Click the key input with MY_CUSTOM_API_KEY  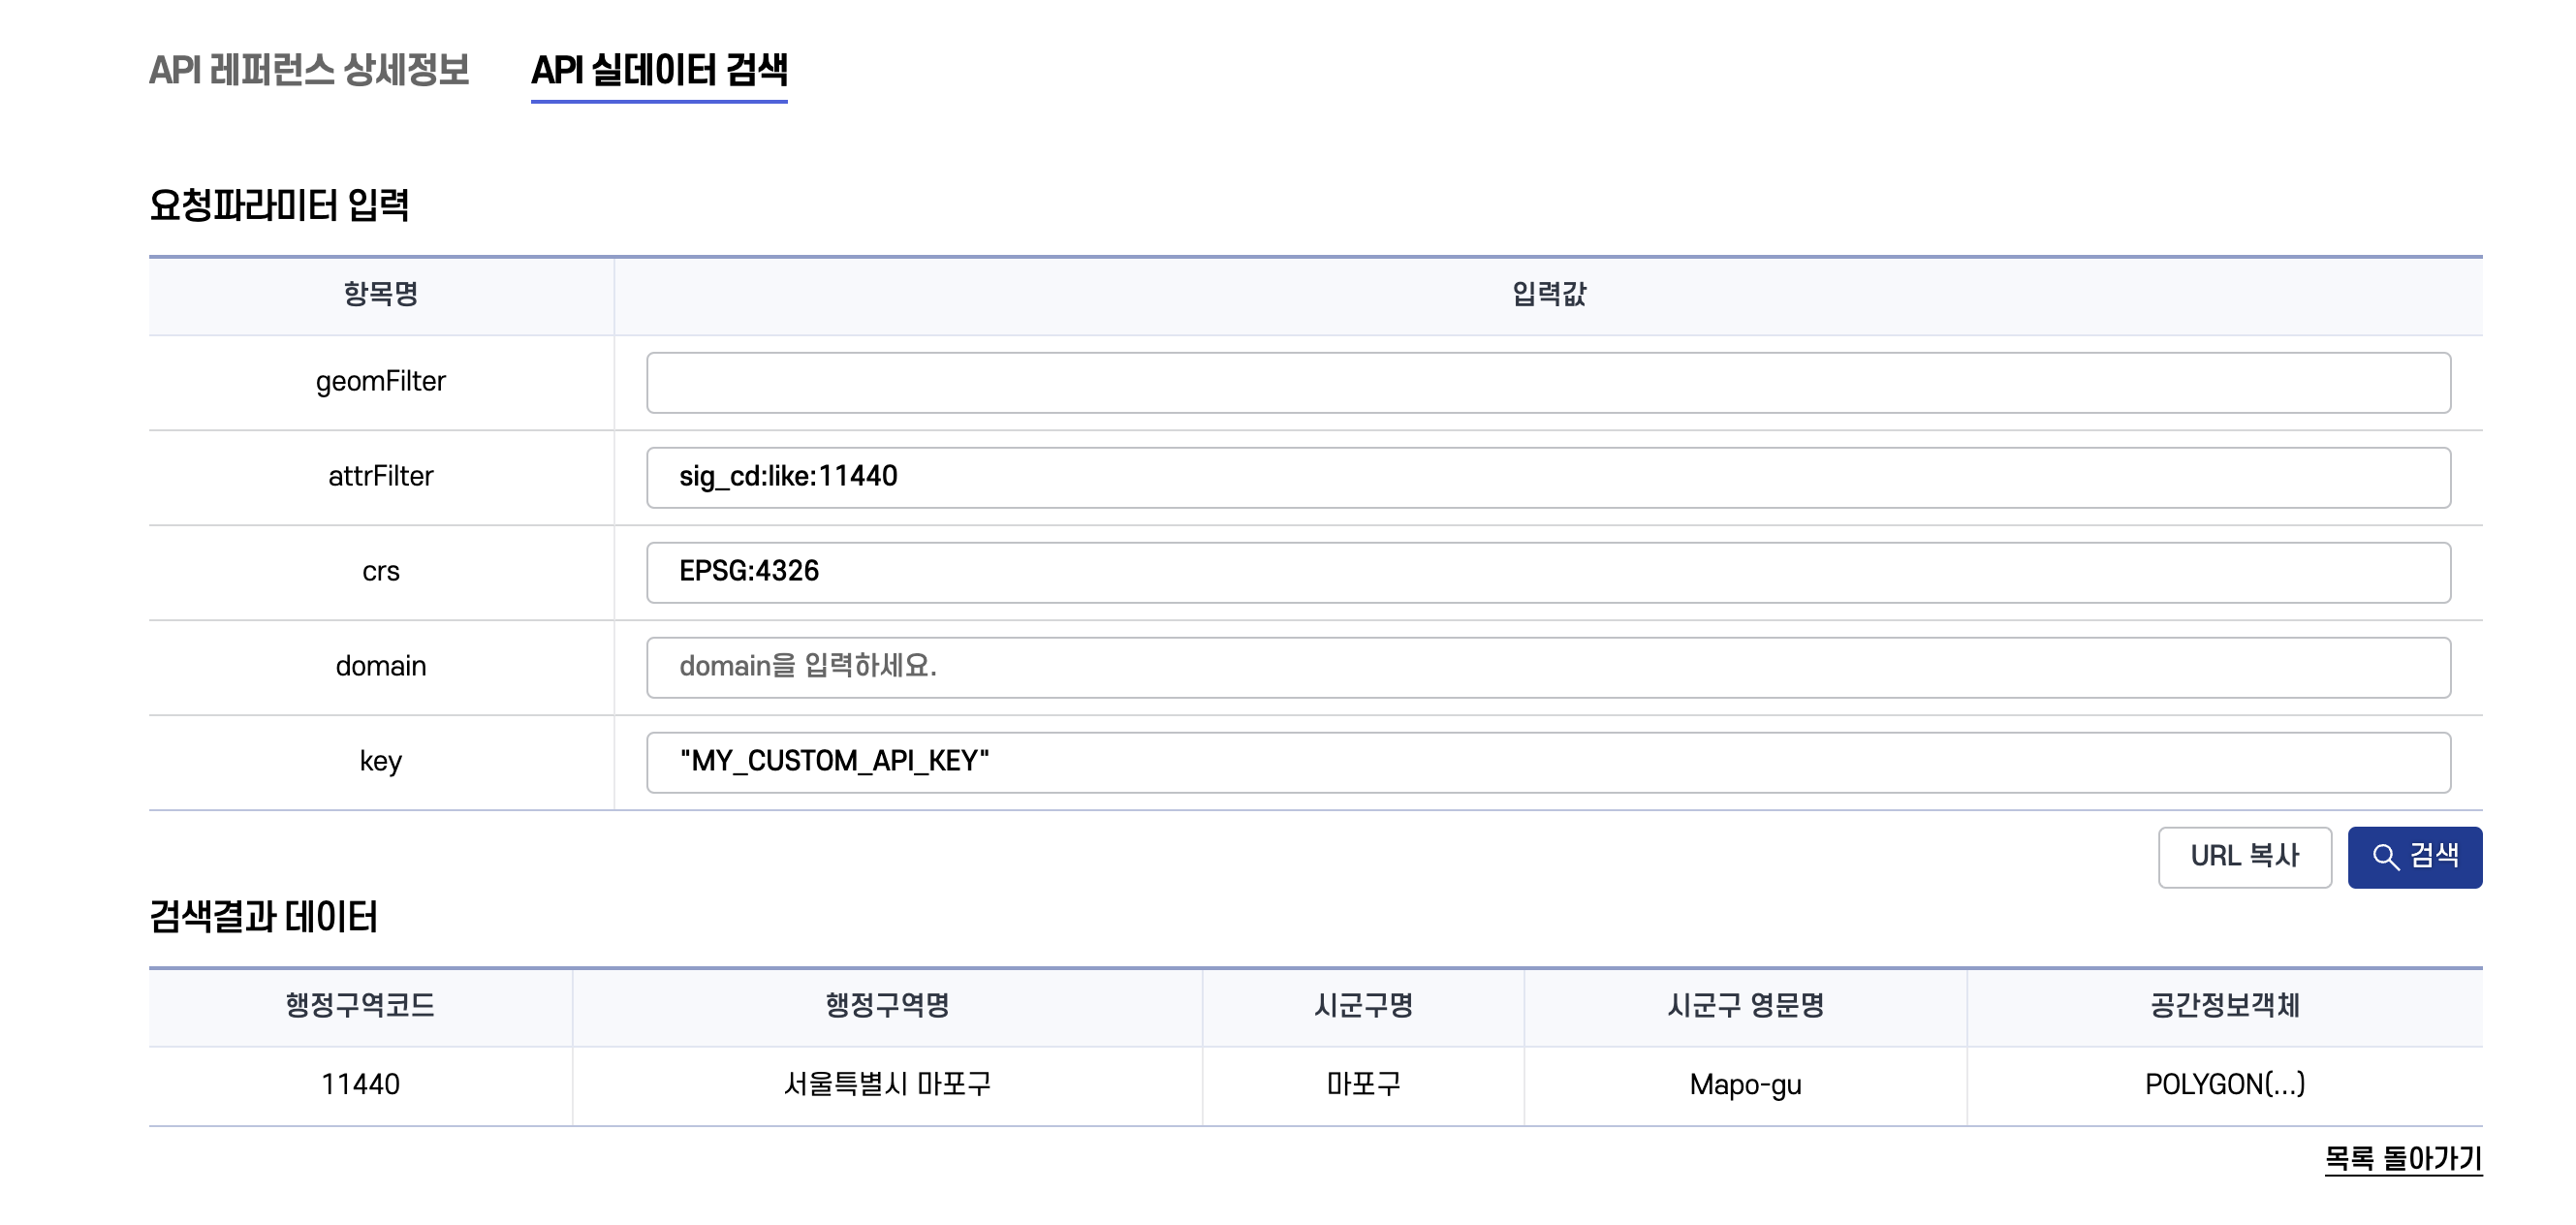point(1548,762)
